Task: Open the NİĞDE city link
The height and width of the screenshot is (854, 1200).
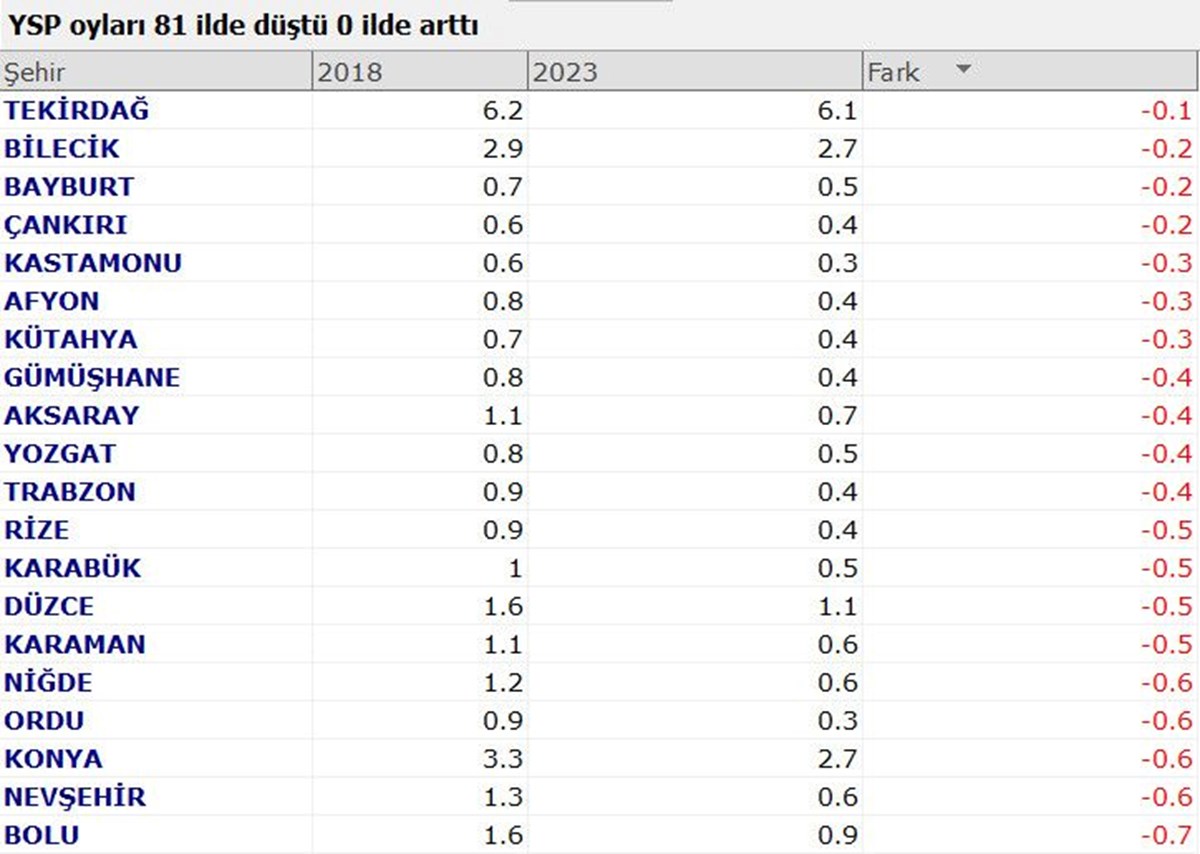Action: (48, 681)
